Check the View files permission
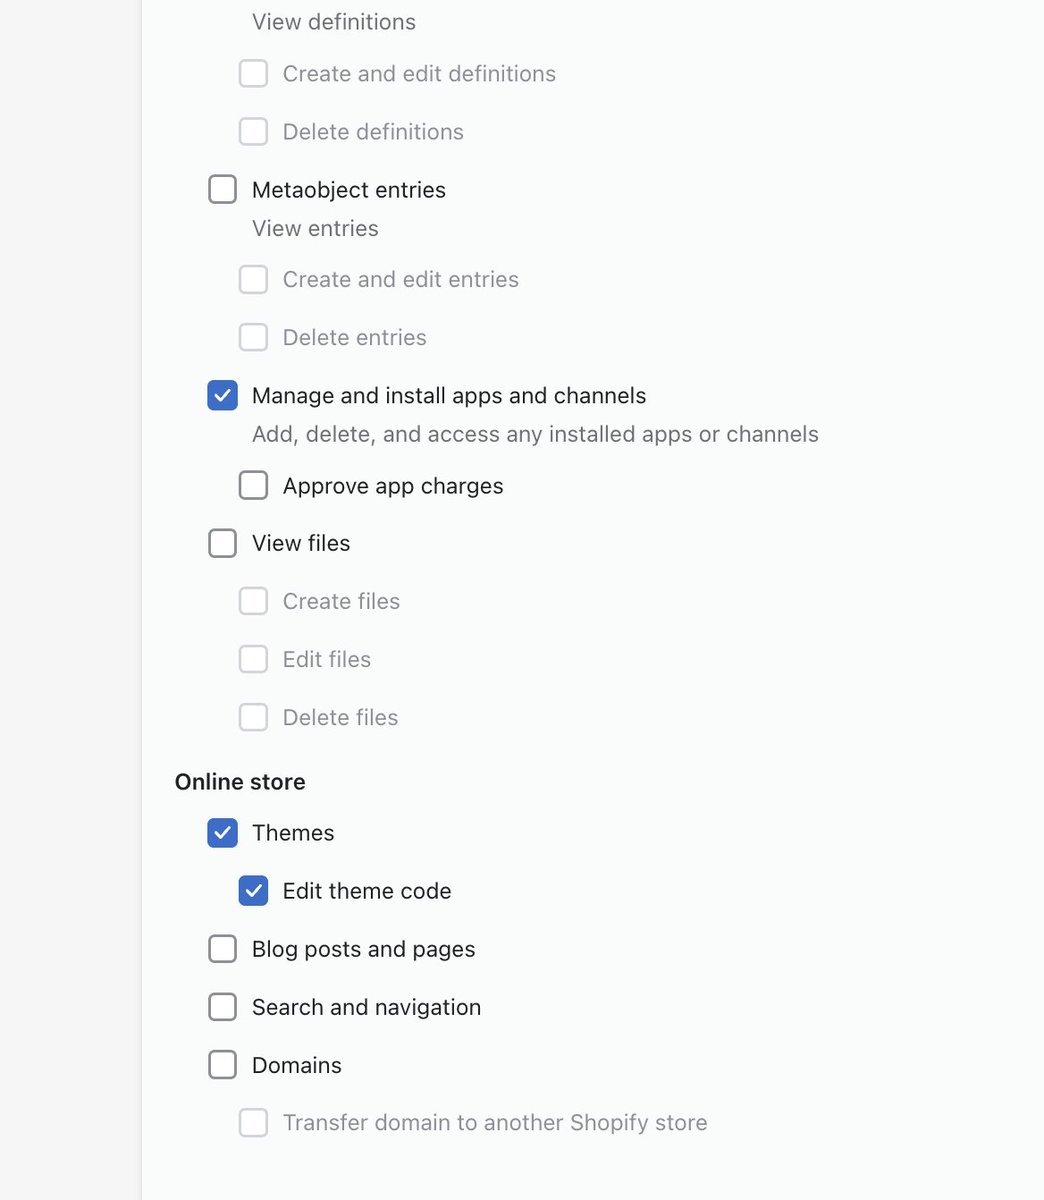The image size is (1044, 1200). 222,544
